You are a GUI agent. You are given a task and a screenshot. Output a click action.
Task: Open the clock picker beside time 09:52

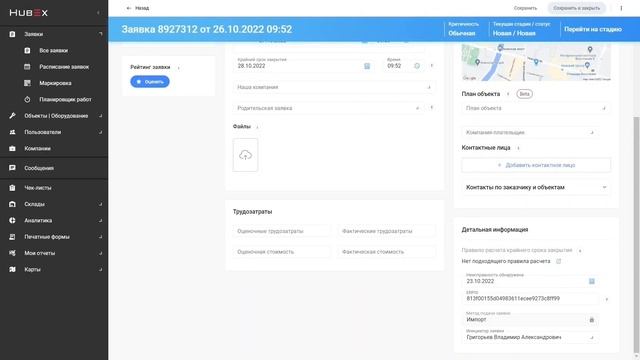pos(417,66)
